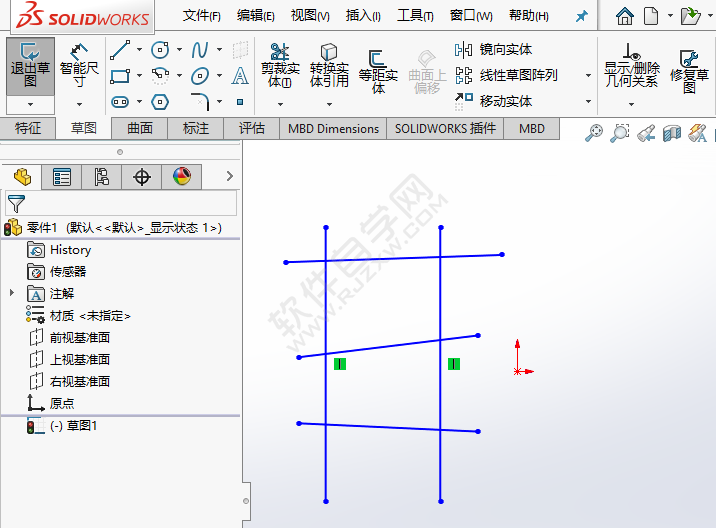Expand the 注解 (Annotations) tree node
This screenshot has width=716, height=528.
(x=12, y=293)
